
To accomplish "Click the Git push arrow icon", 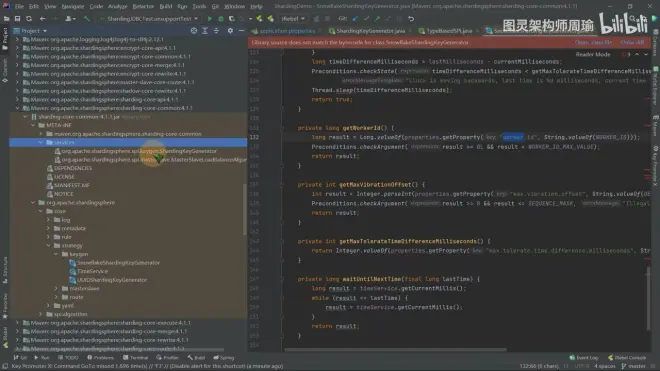I will pos(377,19).
